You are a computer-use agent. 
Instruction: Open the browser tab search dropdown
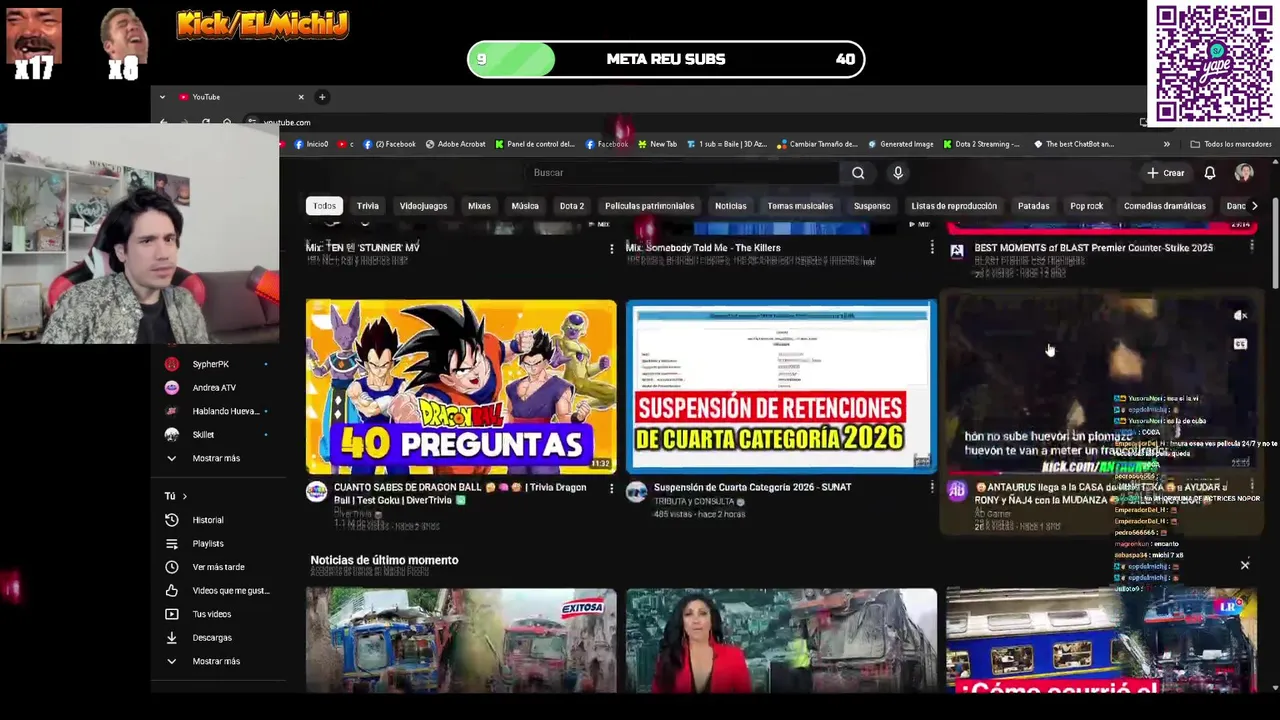162,97
